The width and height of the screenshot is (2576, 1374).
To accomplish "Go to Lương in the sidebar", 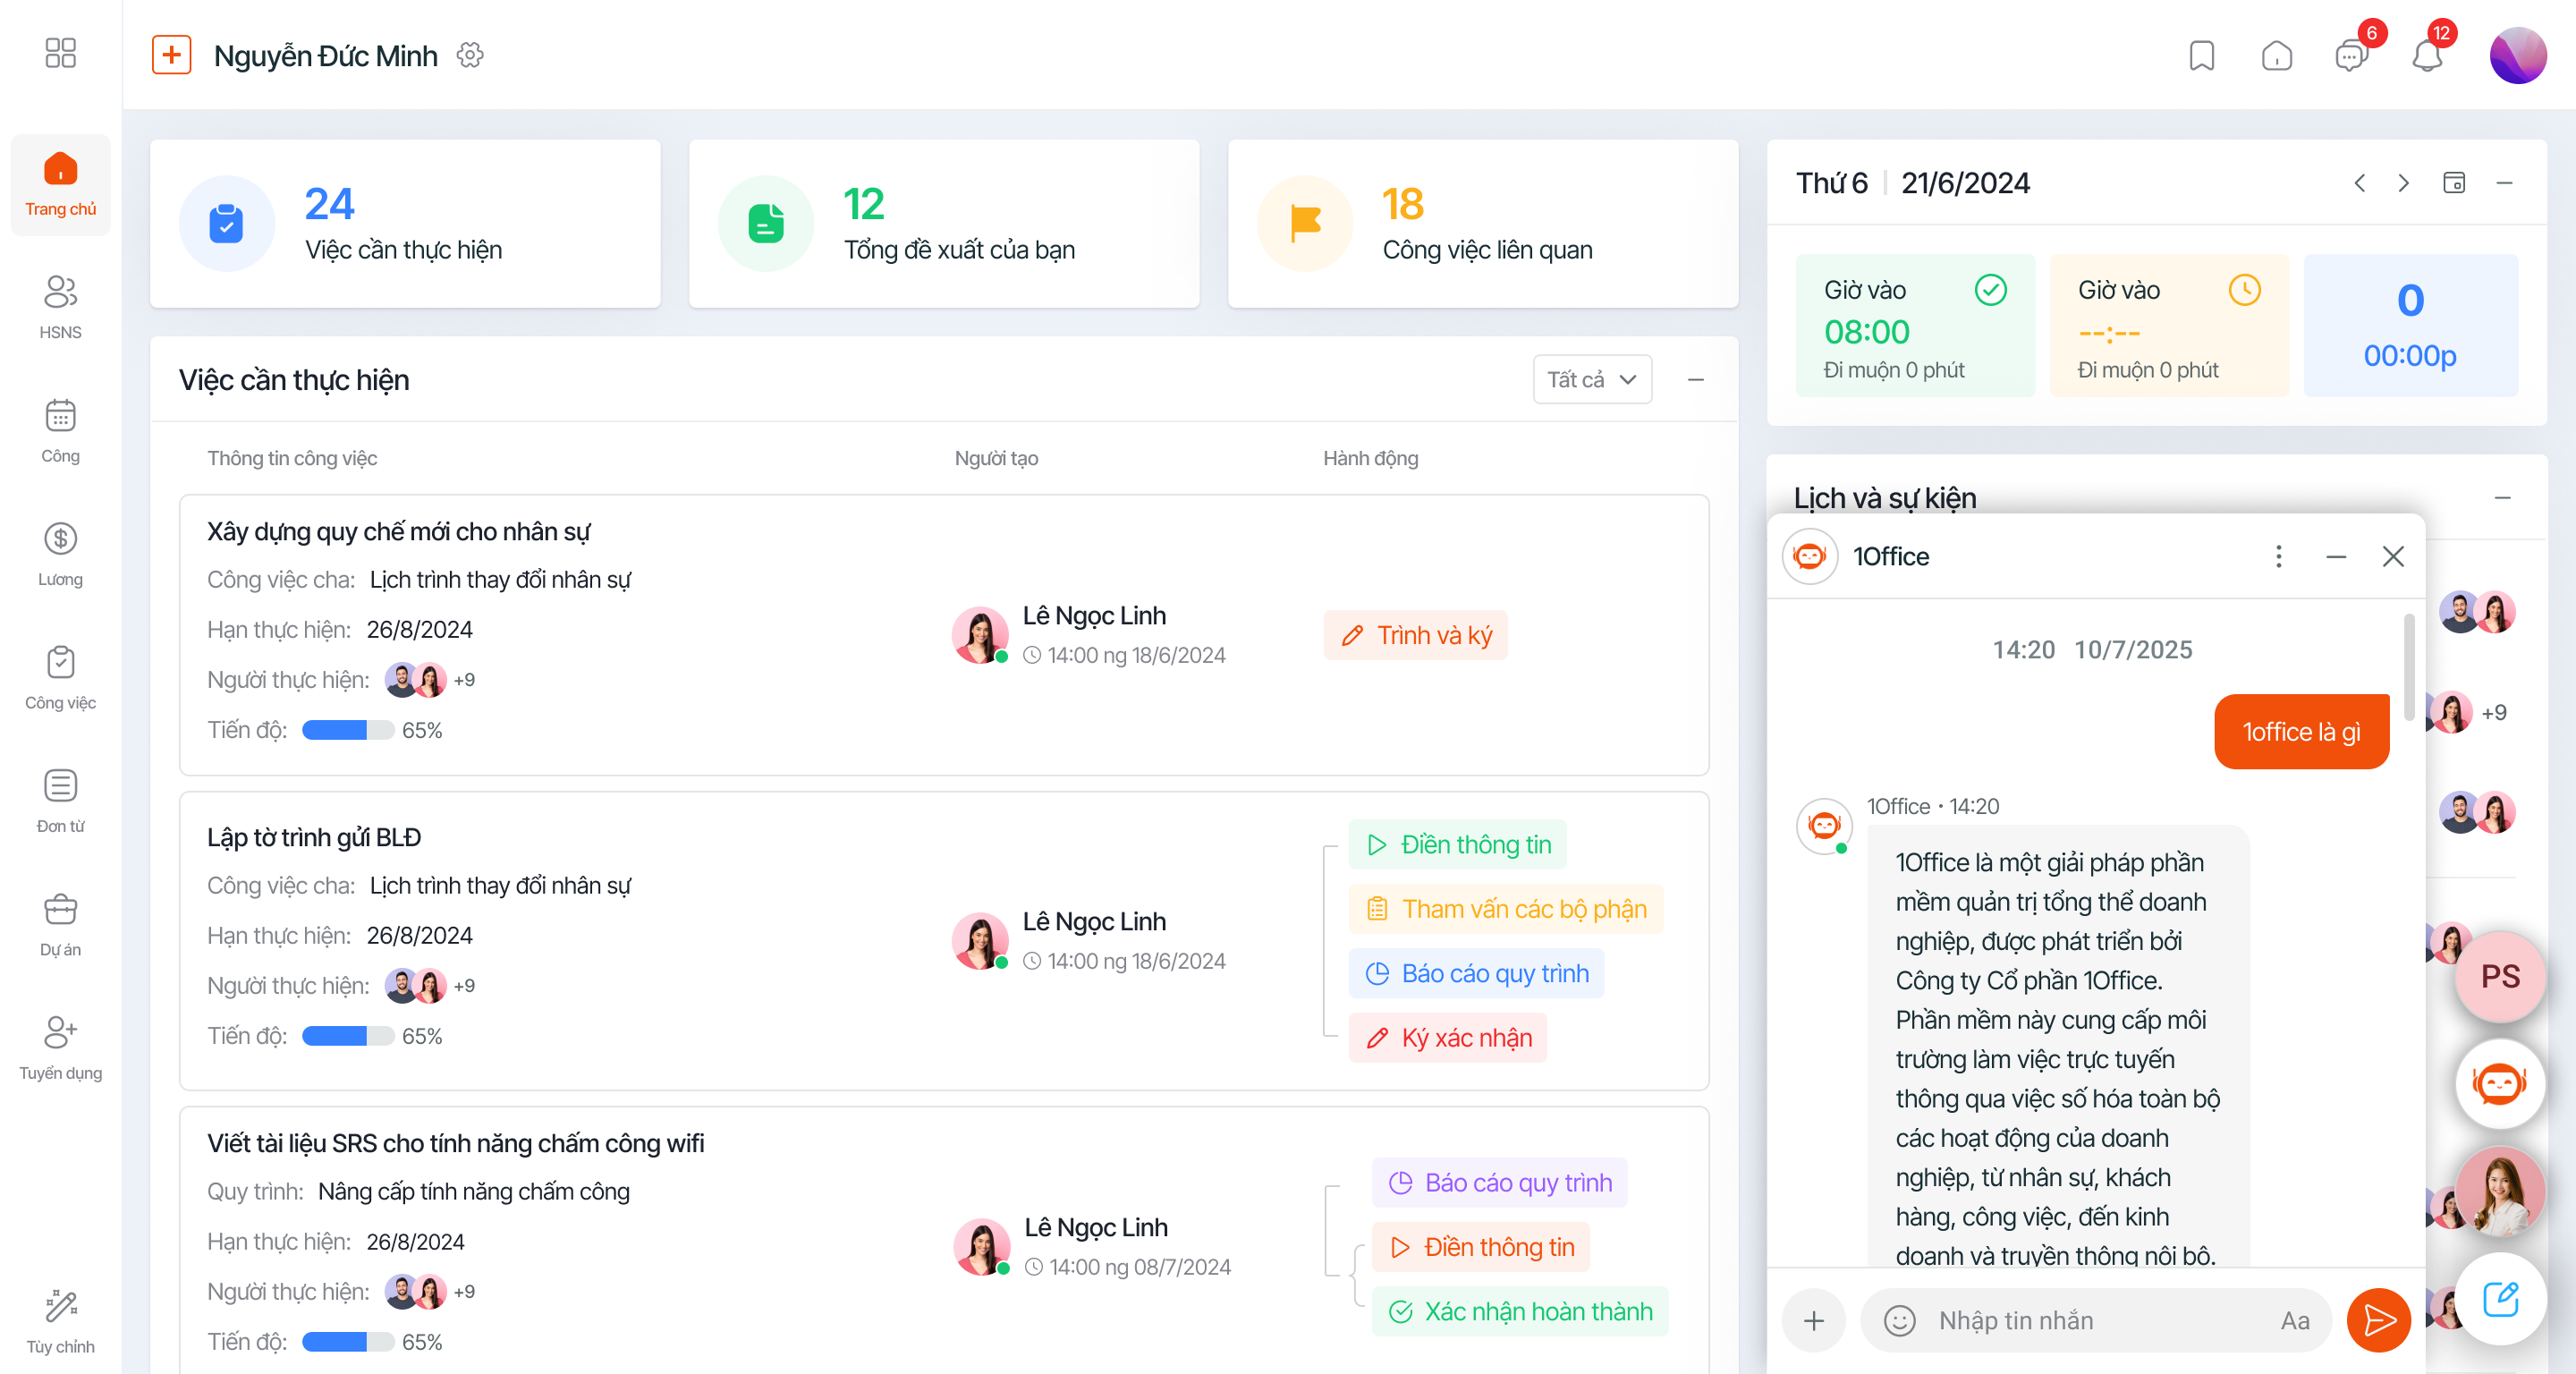I will (x=61, y=555).
